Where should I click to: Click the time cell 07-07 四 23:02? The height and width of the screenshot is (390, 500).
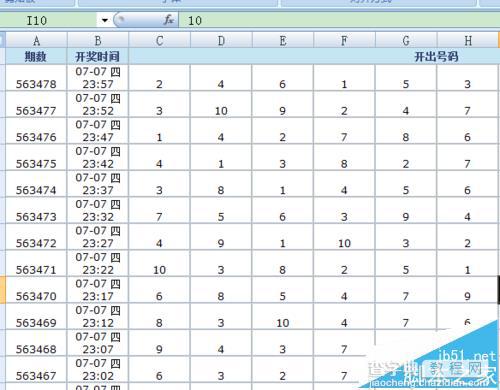click(98, 369)
